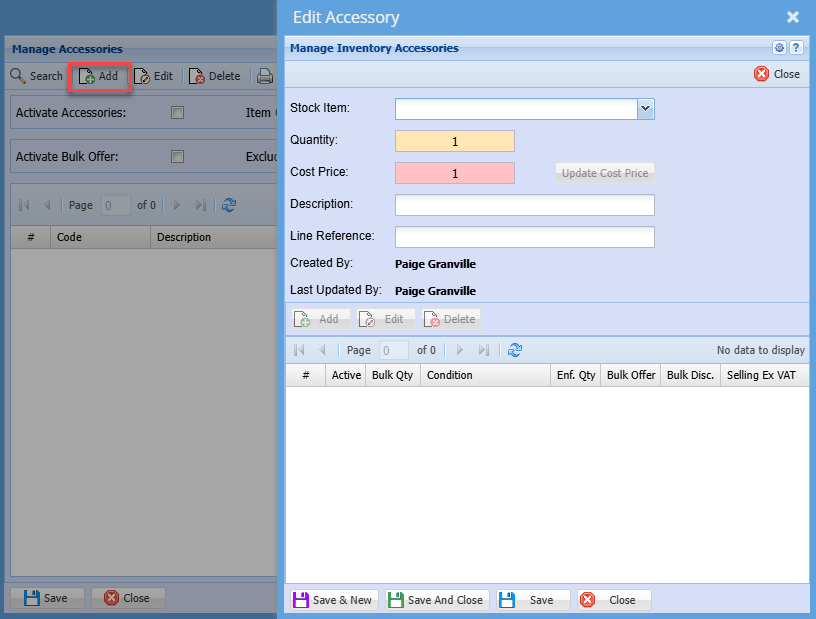816x619 pixels.
Task: Open settings gear in Manage Inventory Accessories header
Action: [x=779, y=48]
